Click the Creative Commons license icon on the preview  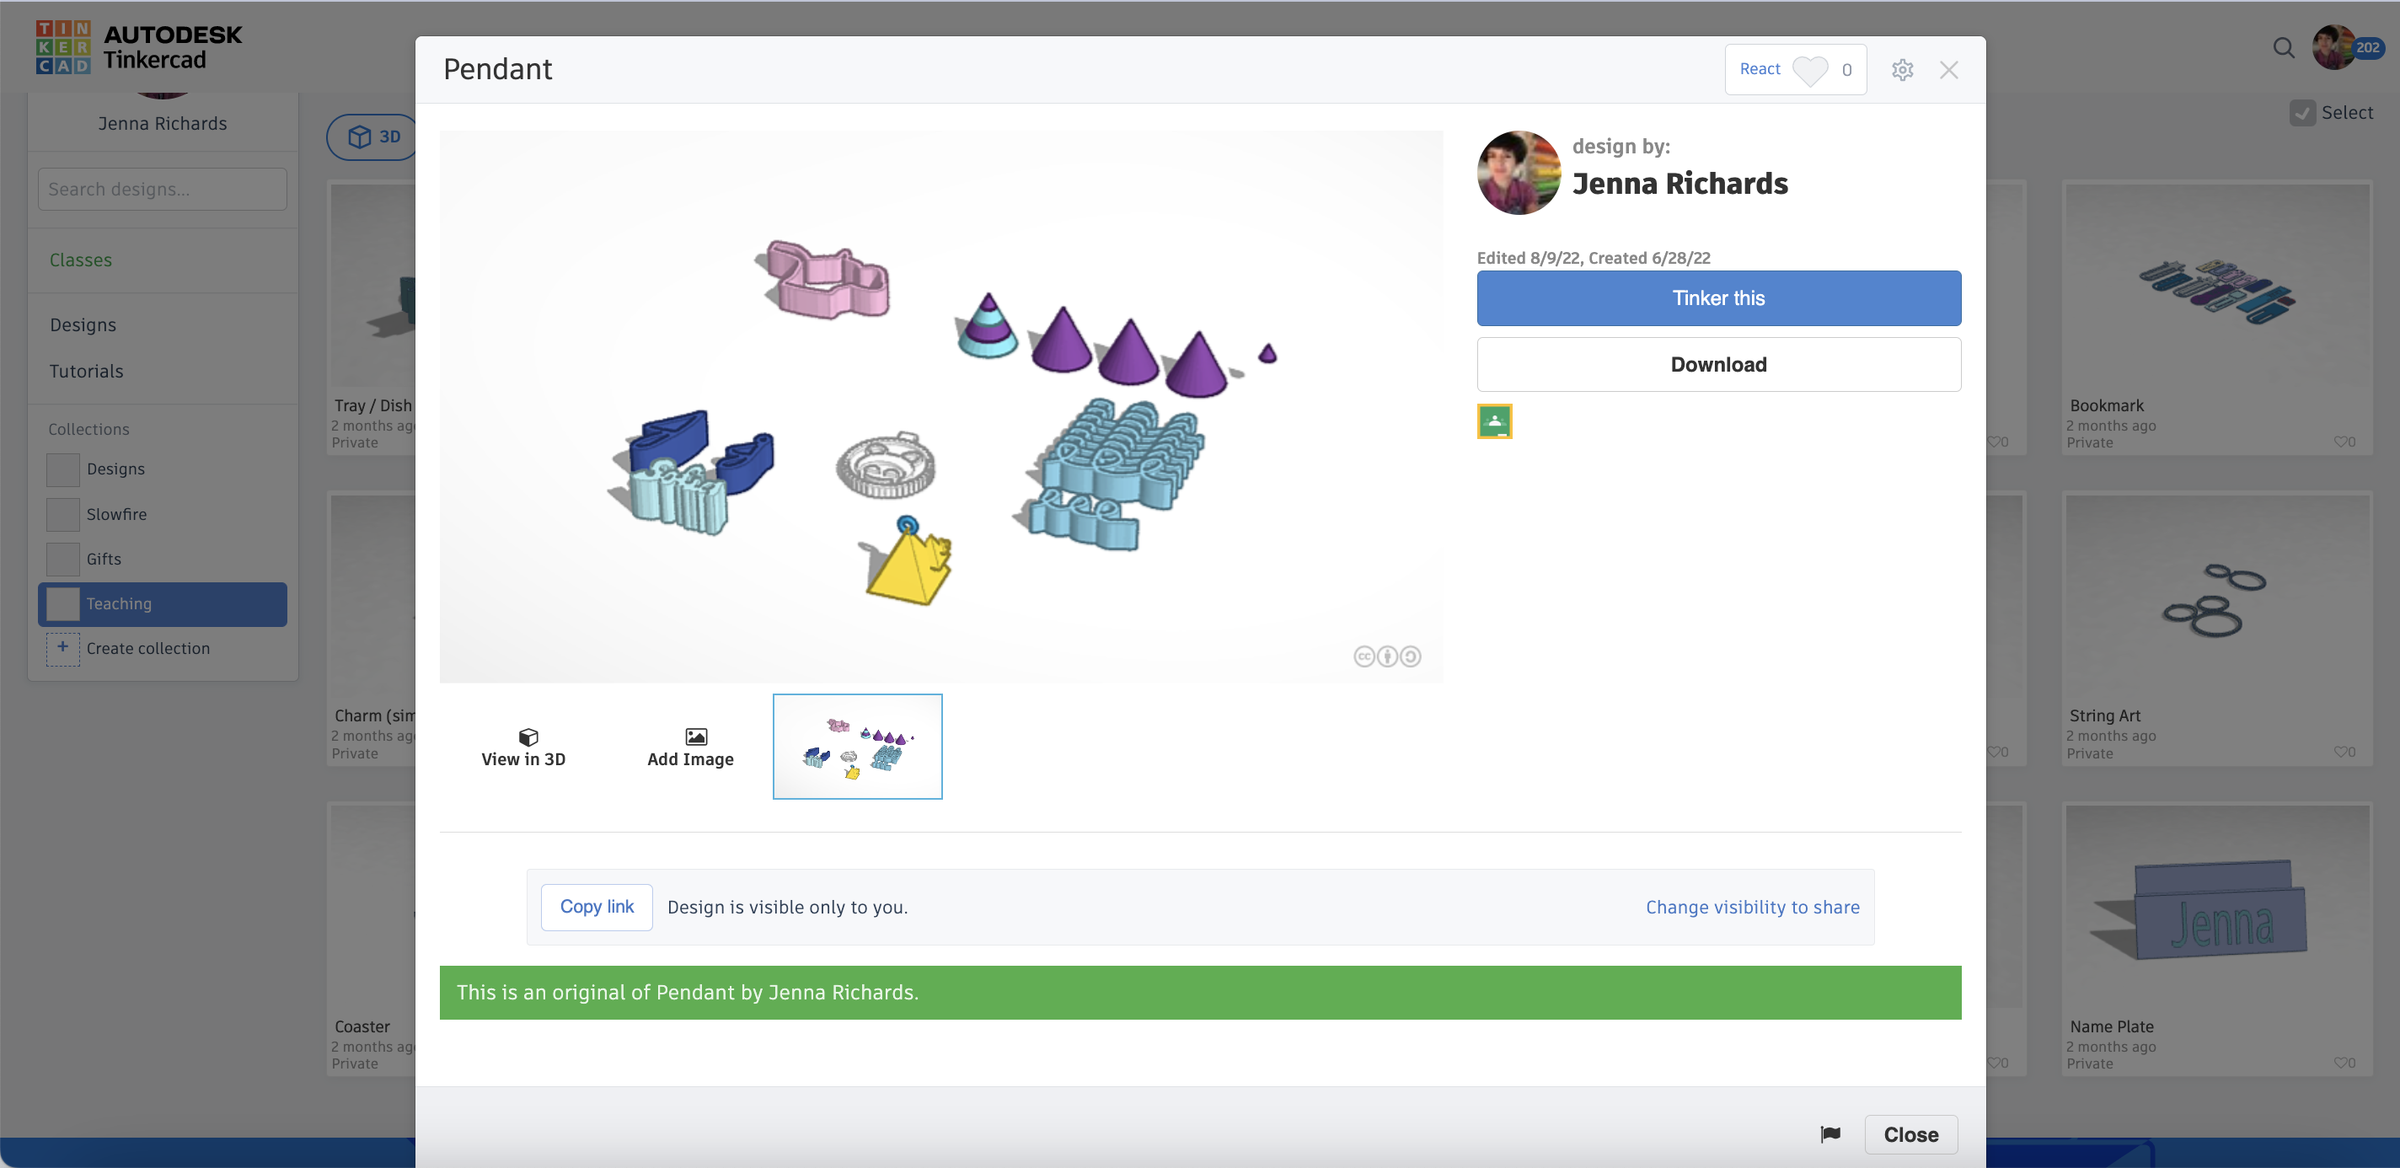[1364, 656]
